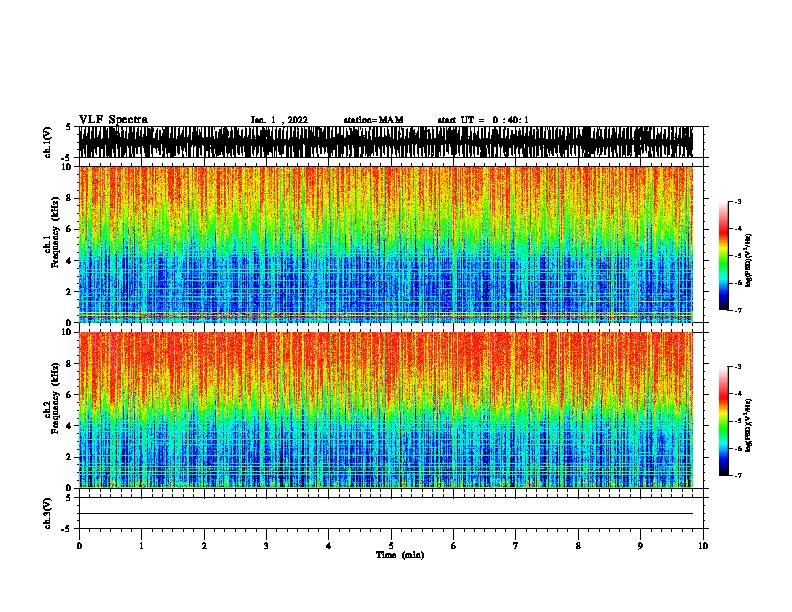Click the "-3" value on ch.1 color bar

(738, 201)
